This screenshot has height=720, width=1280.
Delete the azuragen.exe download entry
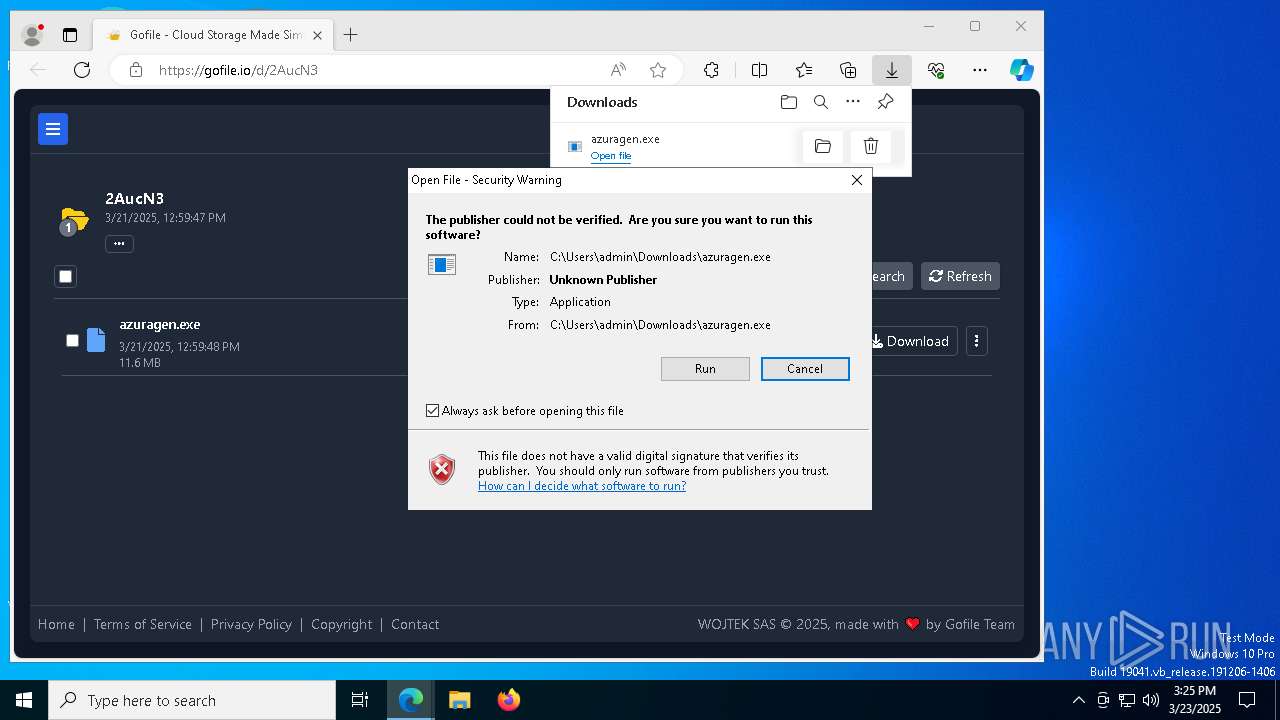tap(871, 147)
